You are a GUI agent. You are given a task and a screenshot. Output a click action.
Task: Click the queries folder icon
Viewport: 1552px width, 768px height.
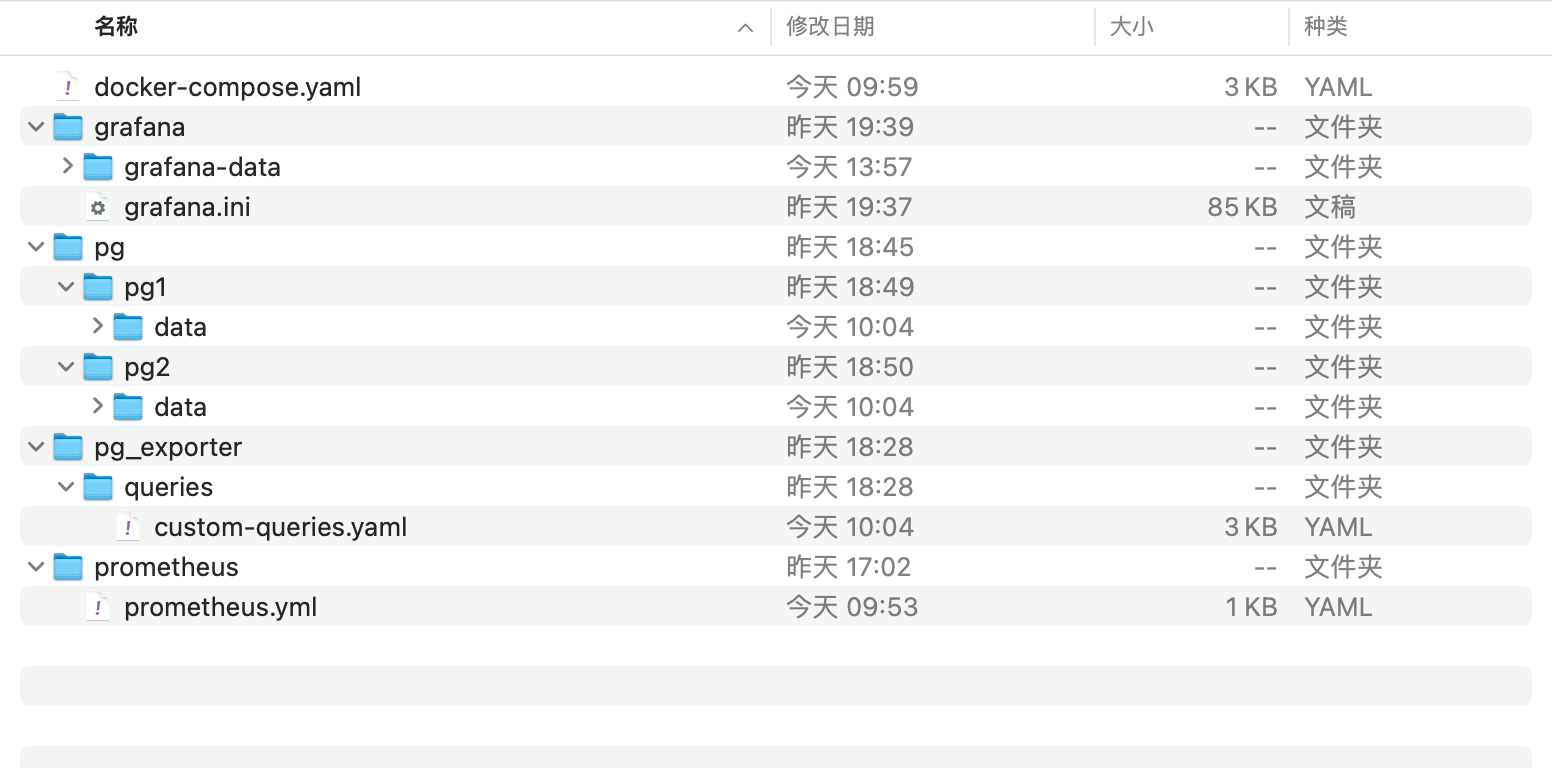click(97, 487)
